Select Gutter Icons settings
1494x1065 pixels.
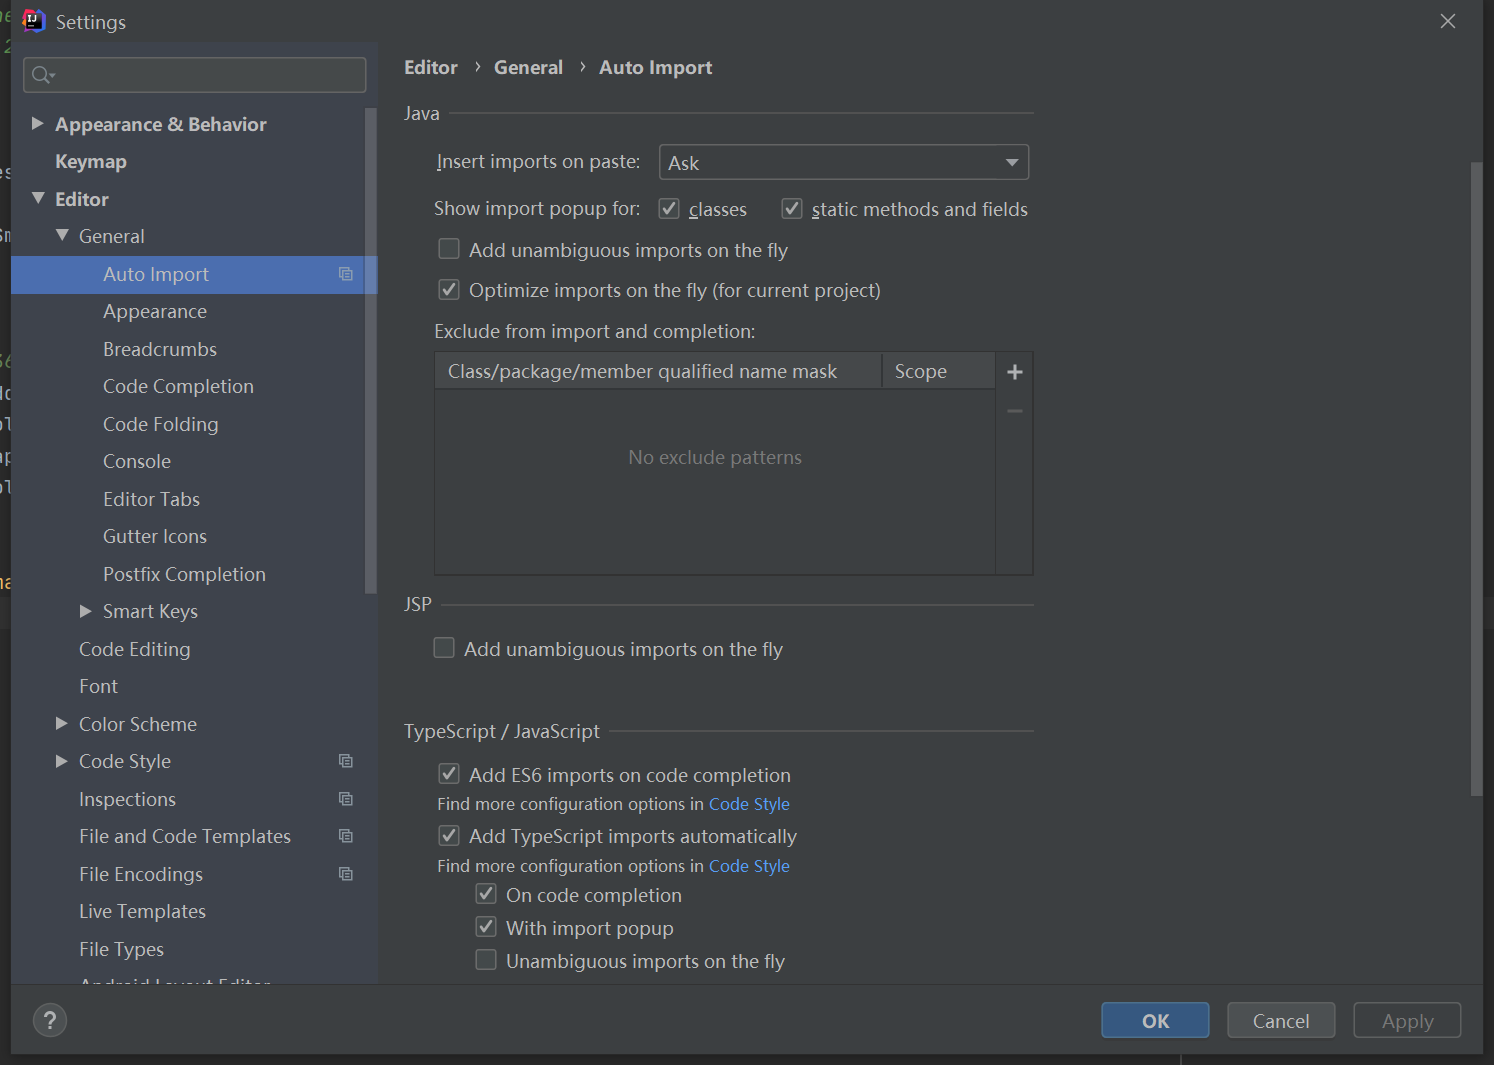[x=155, y=536]
